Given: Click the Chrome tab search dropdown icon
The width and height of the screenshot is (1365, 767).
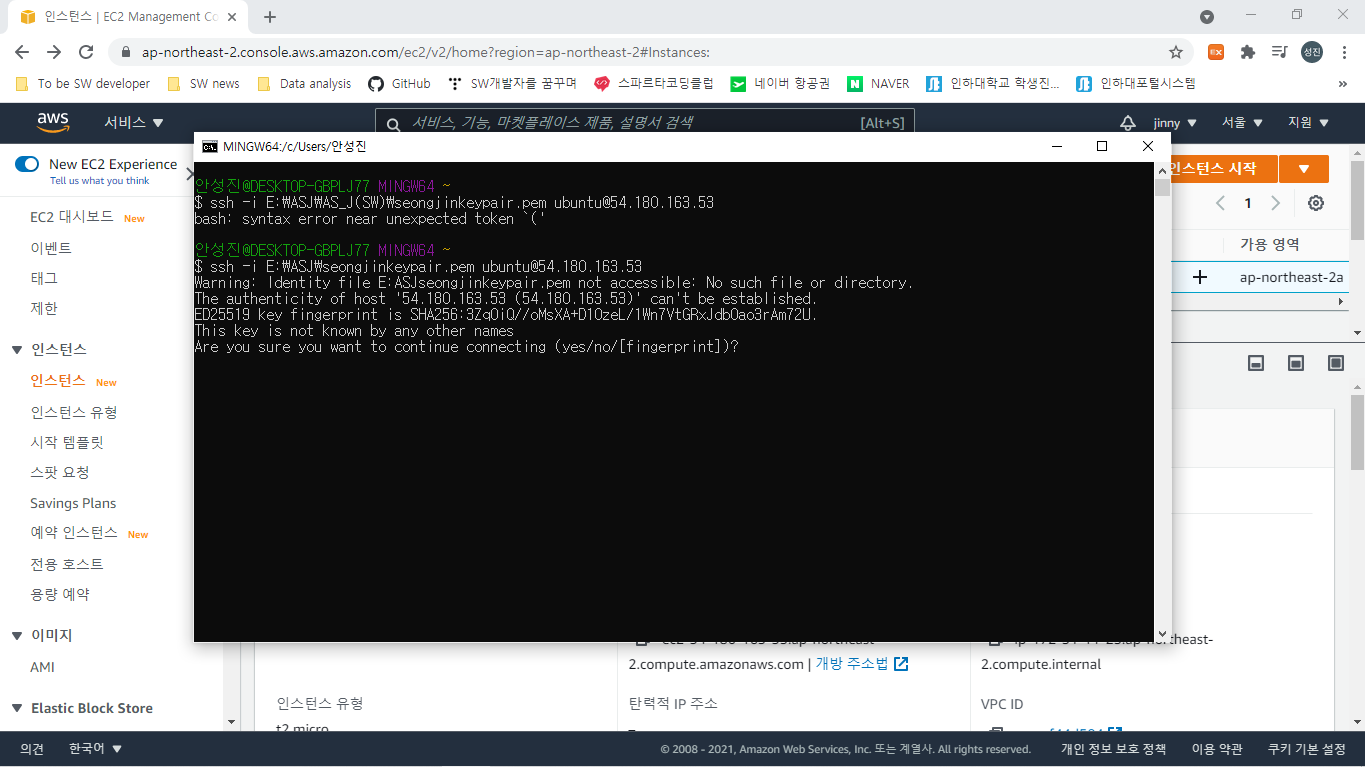Looking at the screenshot, I should 1207,16.
